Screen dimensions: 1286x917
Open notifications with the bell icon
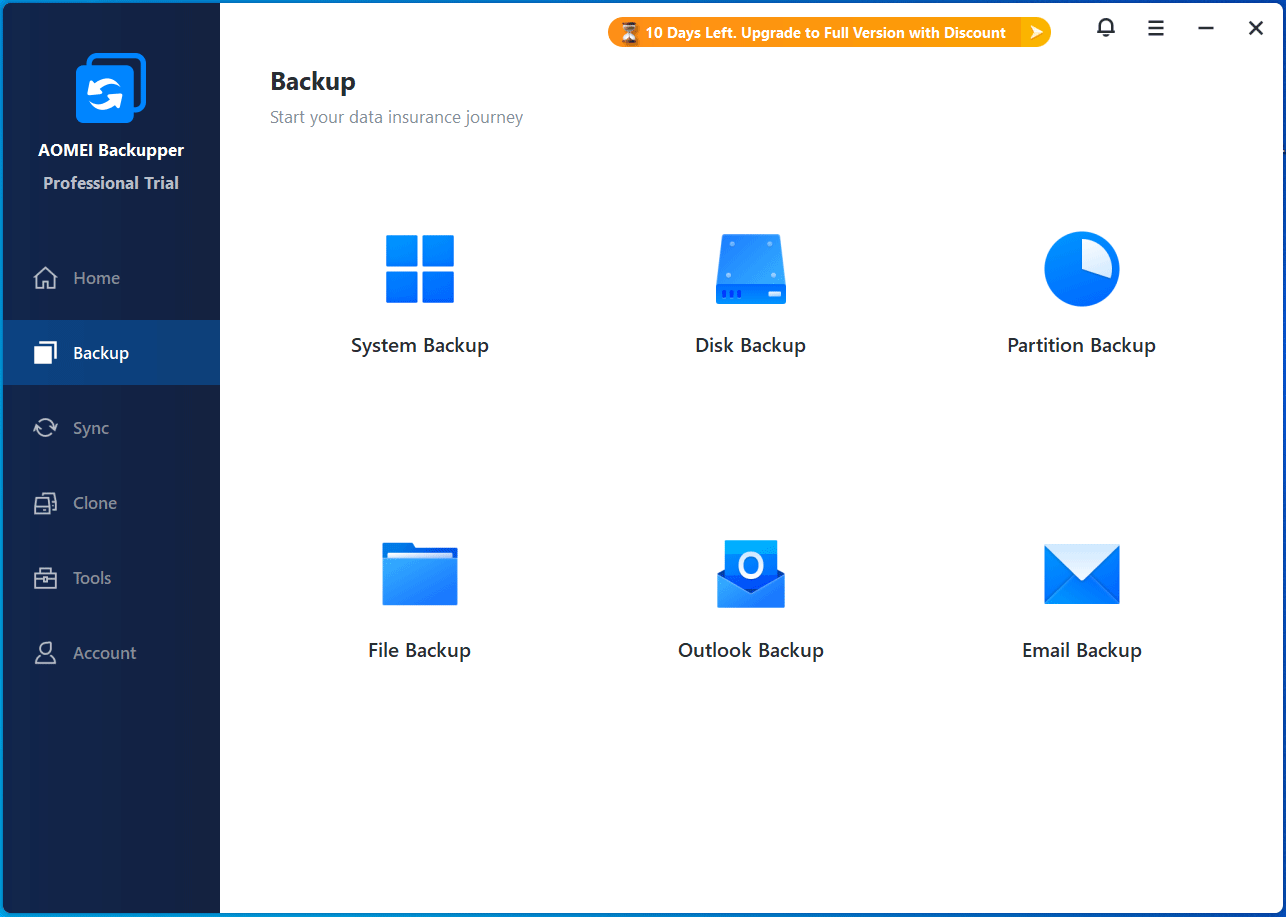click(1106, 29)
